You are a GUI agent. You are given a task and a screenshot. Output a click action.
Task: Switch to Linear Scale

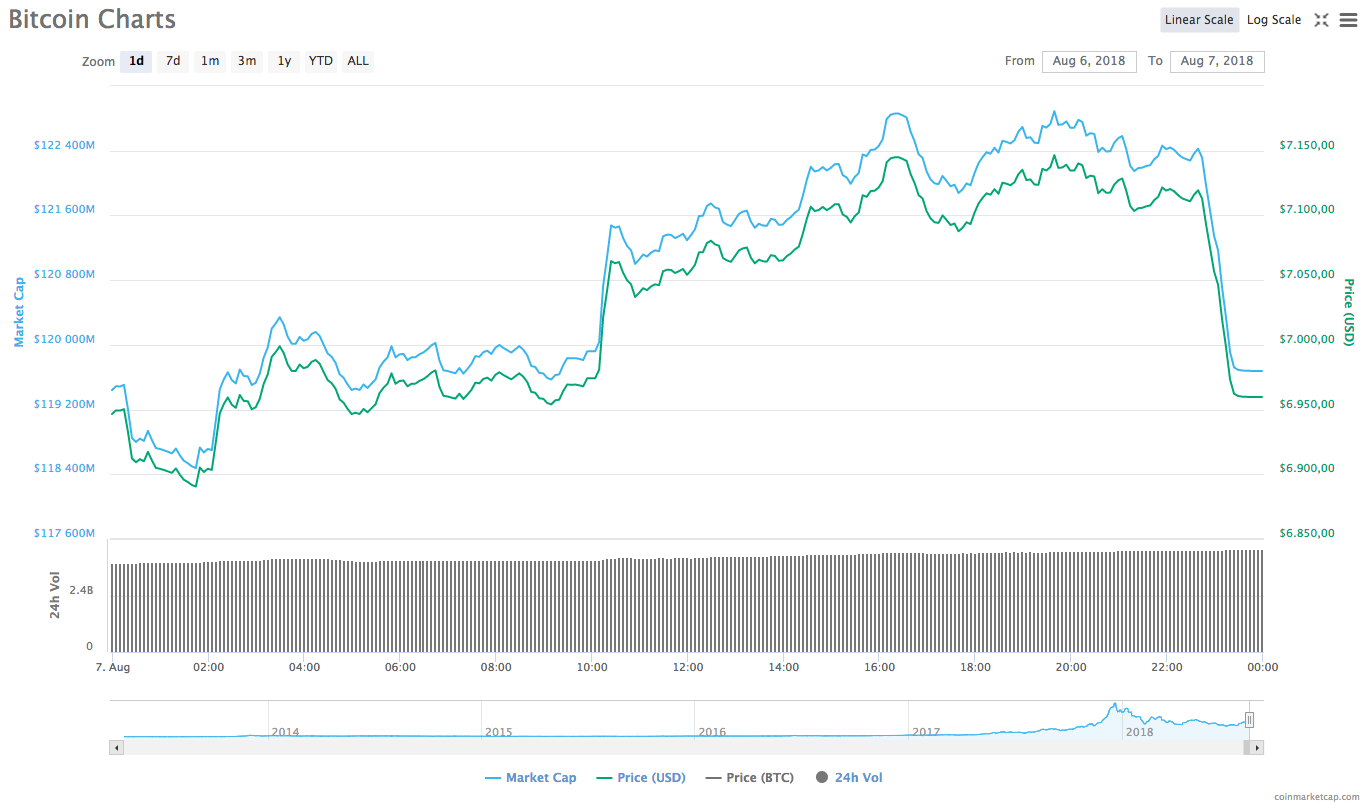point(1199,20)
